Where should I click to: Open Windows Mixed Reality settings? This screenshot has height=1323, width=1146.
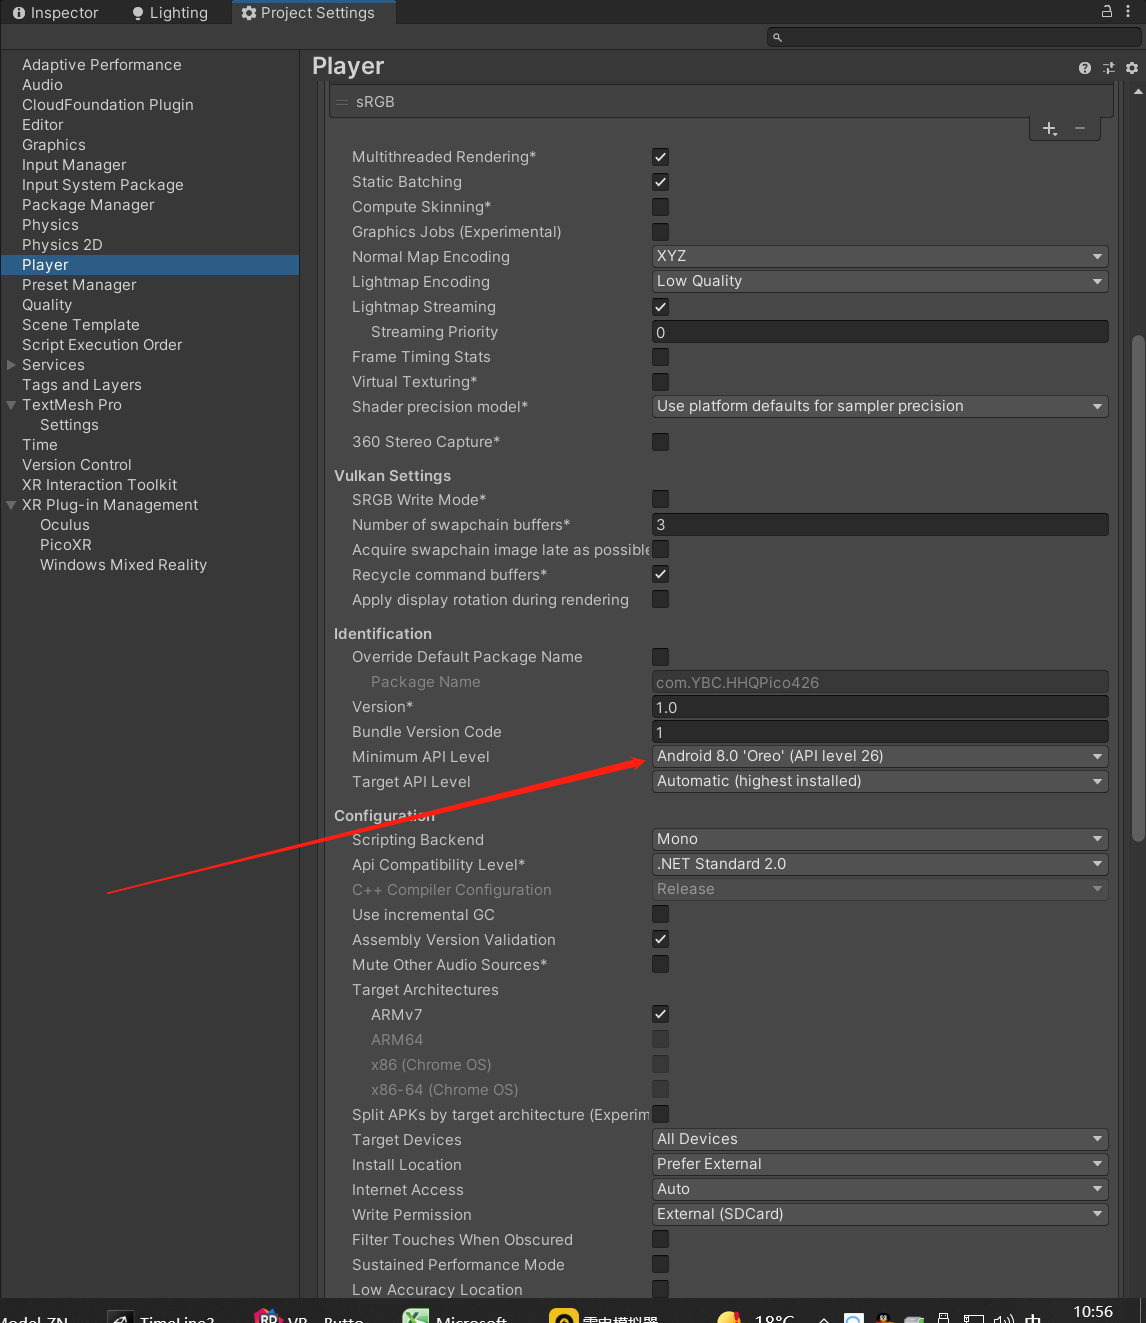click(x=123, y=565)
